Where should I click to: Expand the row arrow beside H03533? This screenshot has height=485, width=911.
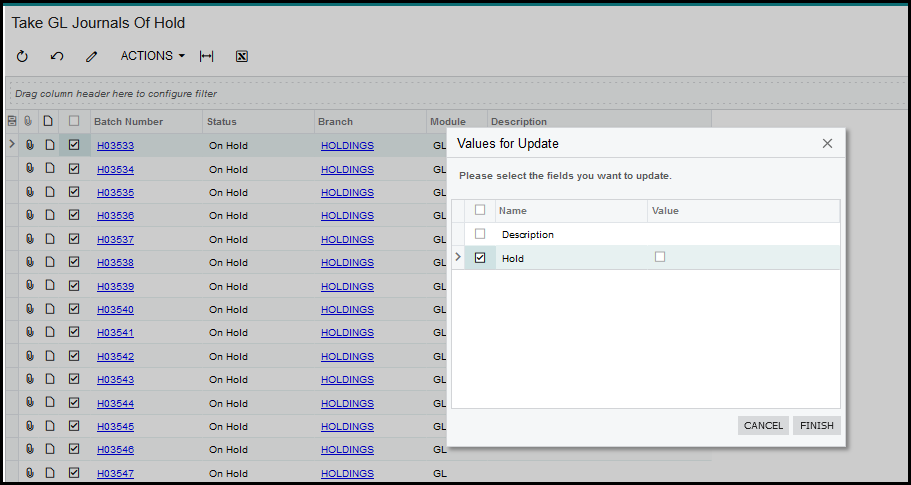12,145
